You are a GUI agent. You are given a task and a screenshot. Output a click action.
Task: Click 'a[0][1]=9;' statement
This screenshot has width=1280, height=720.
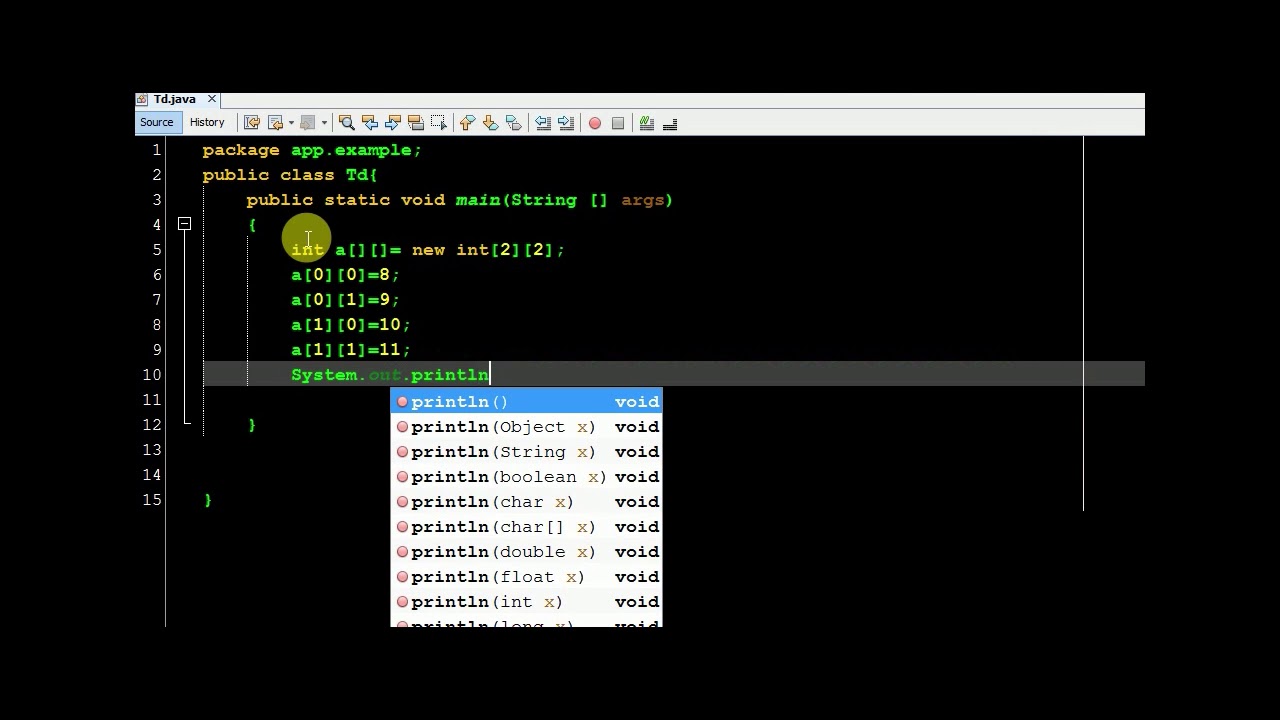click(345, 300)
